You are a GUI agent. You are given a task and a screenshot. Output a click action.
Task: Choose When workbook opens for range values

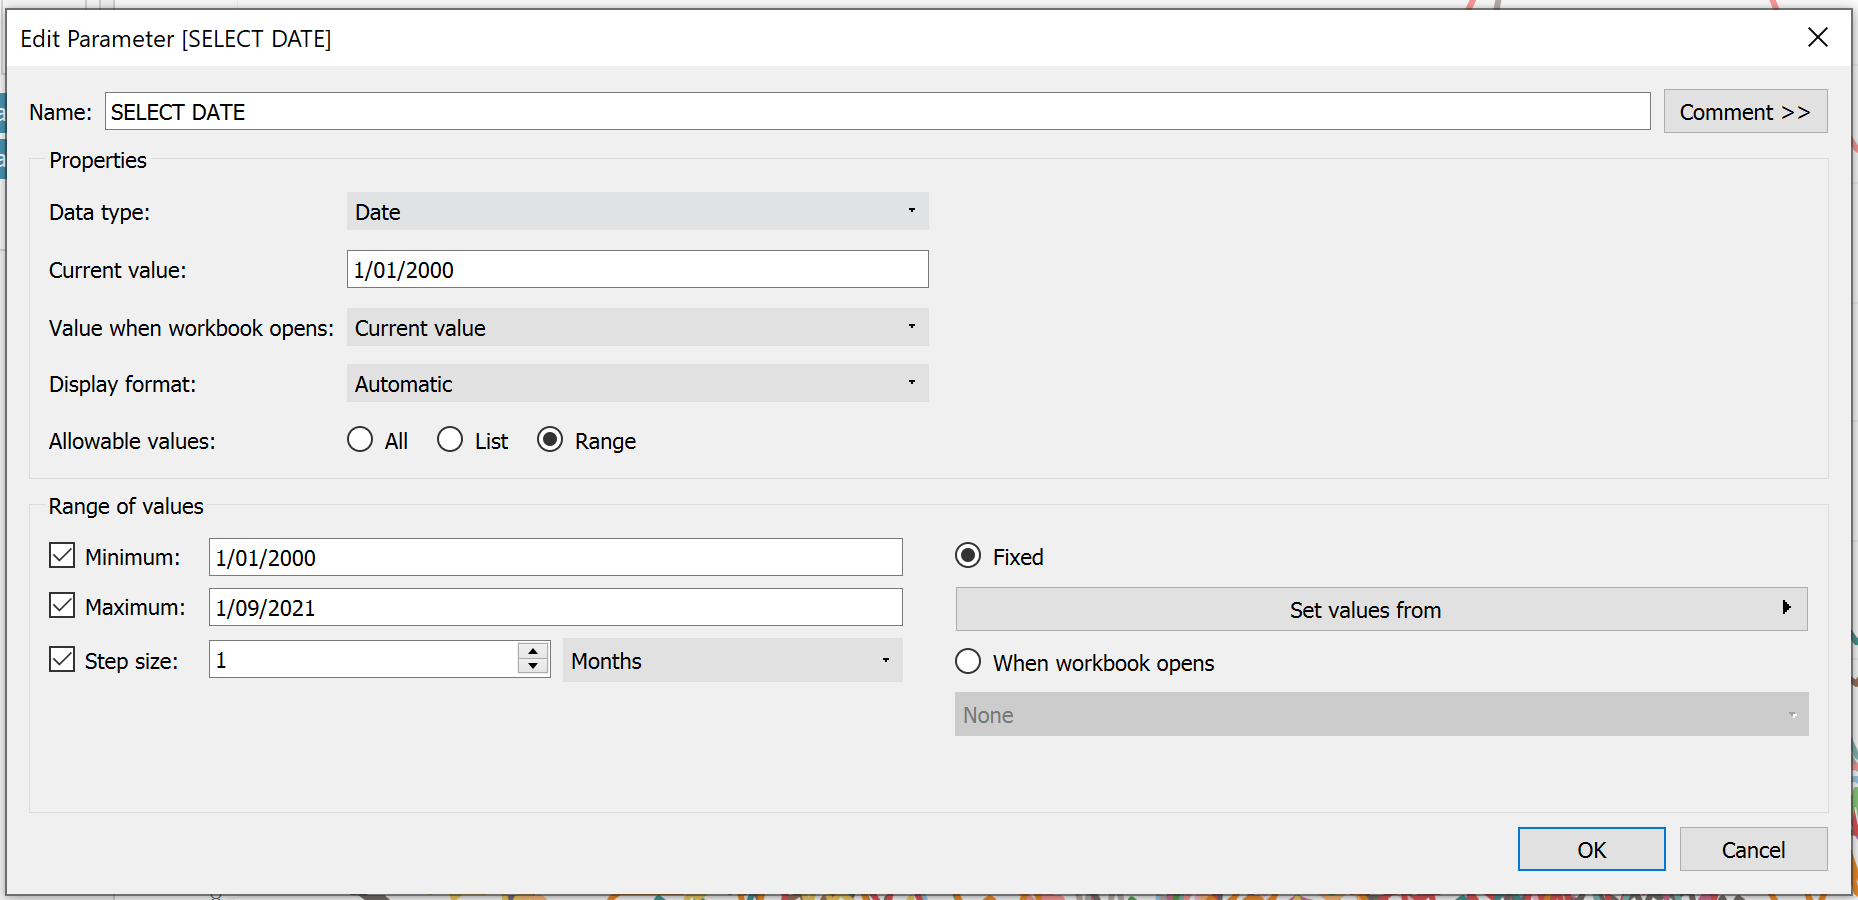968,661
